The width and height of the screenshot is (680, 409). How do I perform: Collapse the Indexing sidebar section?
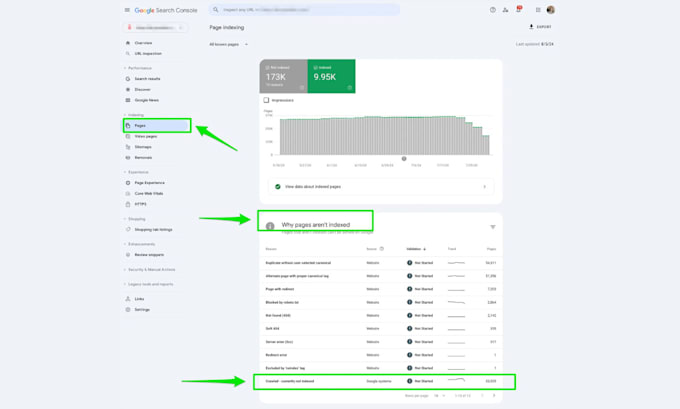tap(134, 115)
